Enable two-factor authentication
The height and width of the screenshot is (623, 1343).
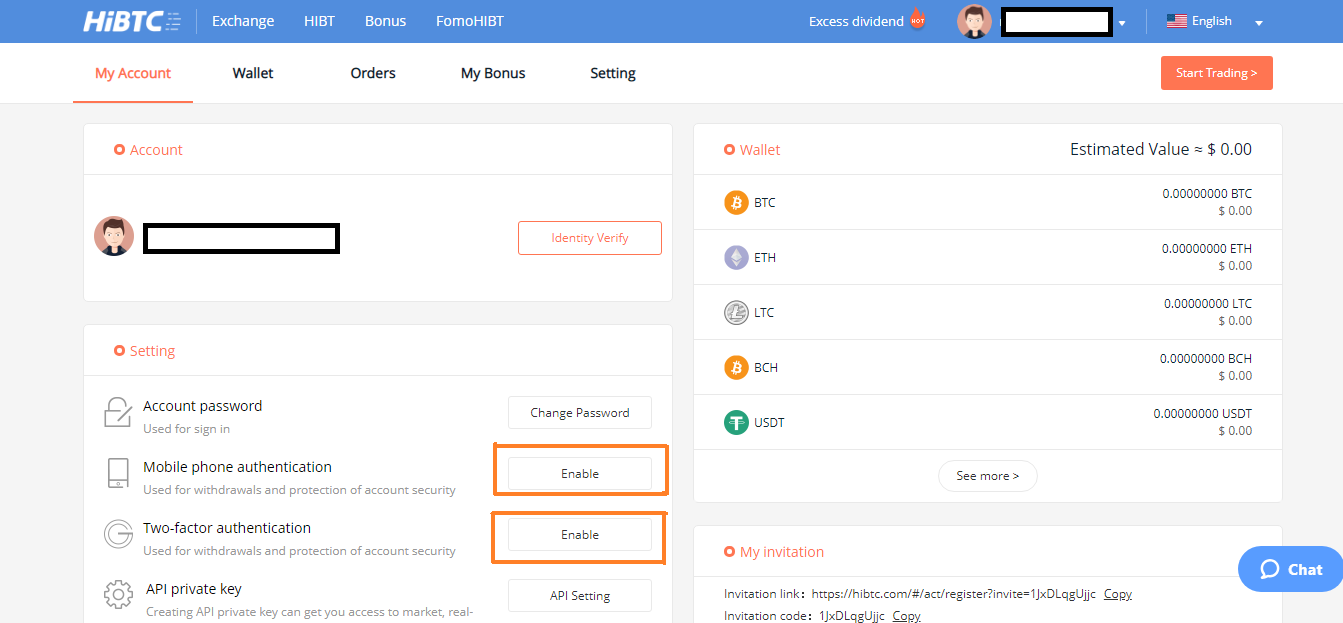(x=580, y=535)
